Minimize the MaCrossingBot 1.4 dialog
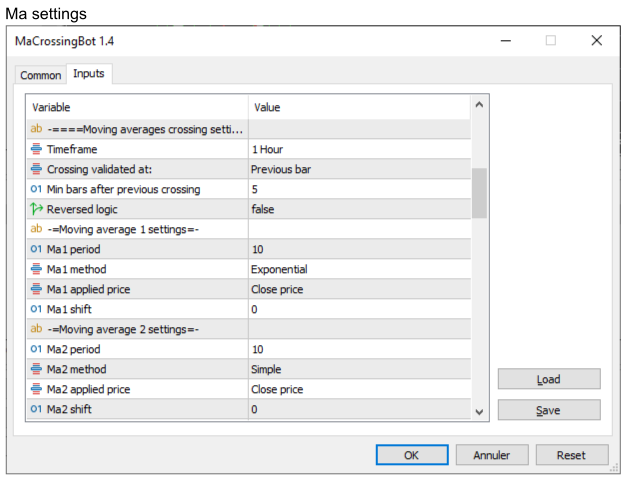This screenshot has width=640, height=480. point(506,40)
